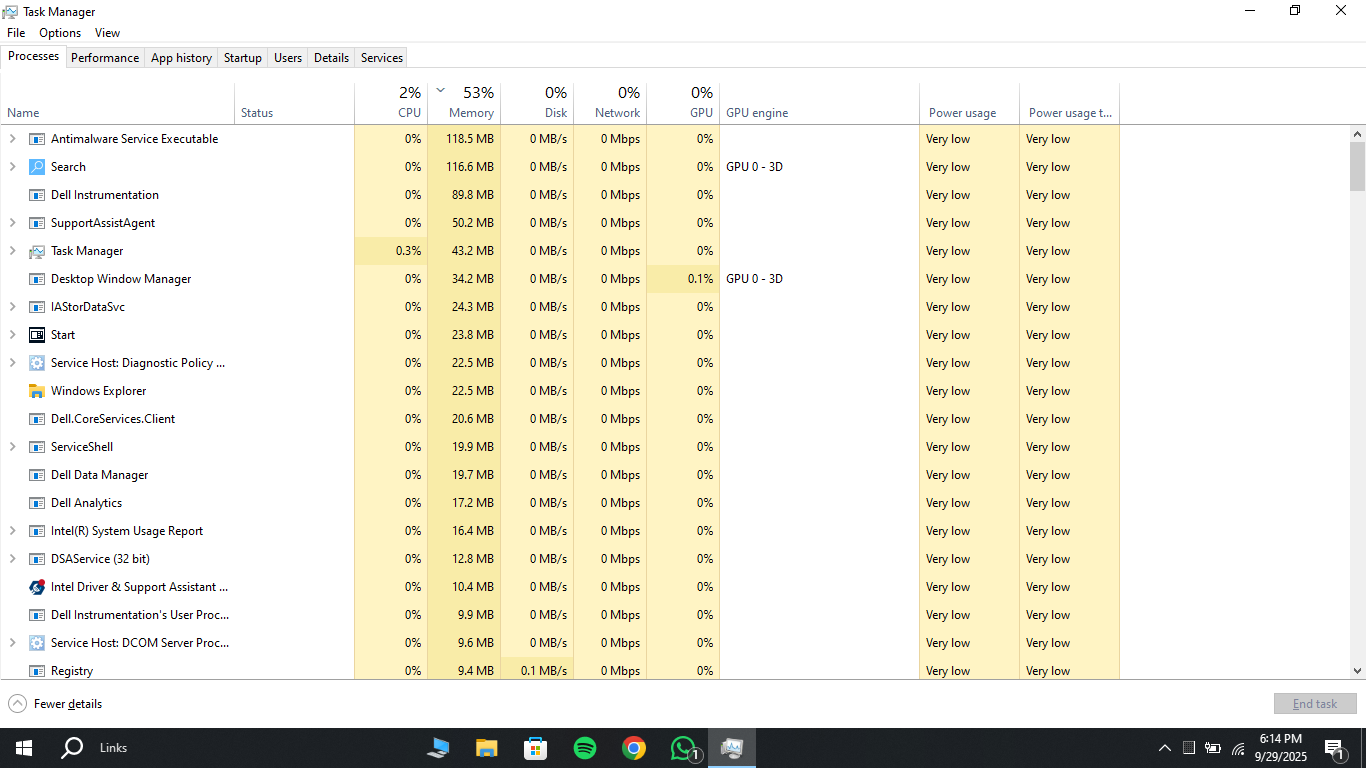The image size is (1366, 768).
Task: Expand the DSAService (32 bit) process group
Action: pos(13,559)
